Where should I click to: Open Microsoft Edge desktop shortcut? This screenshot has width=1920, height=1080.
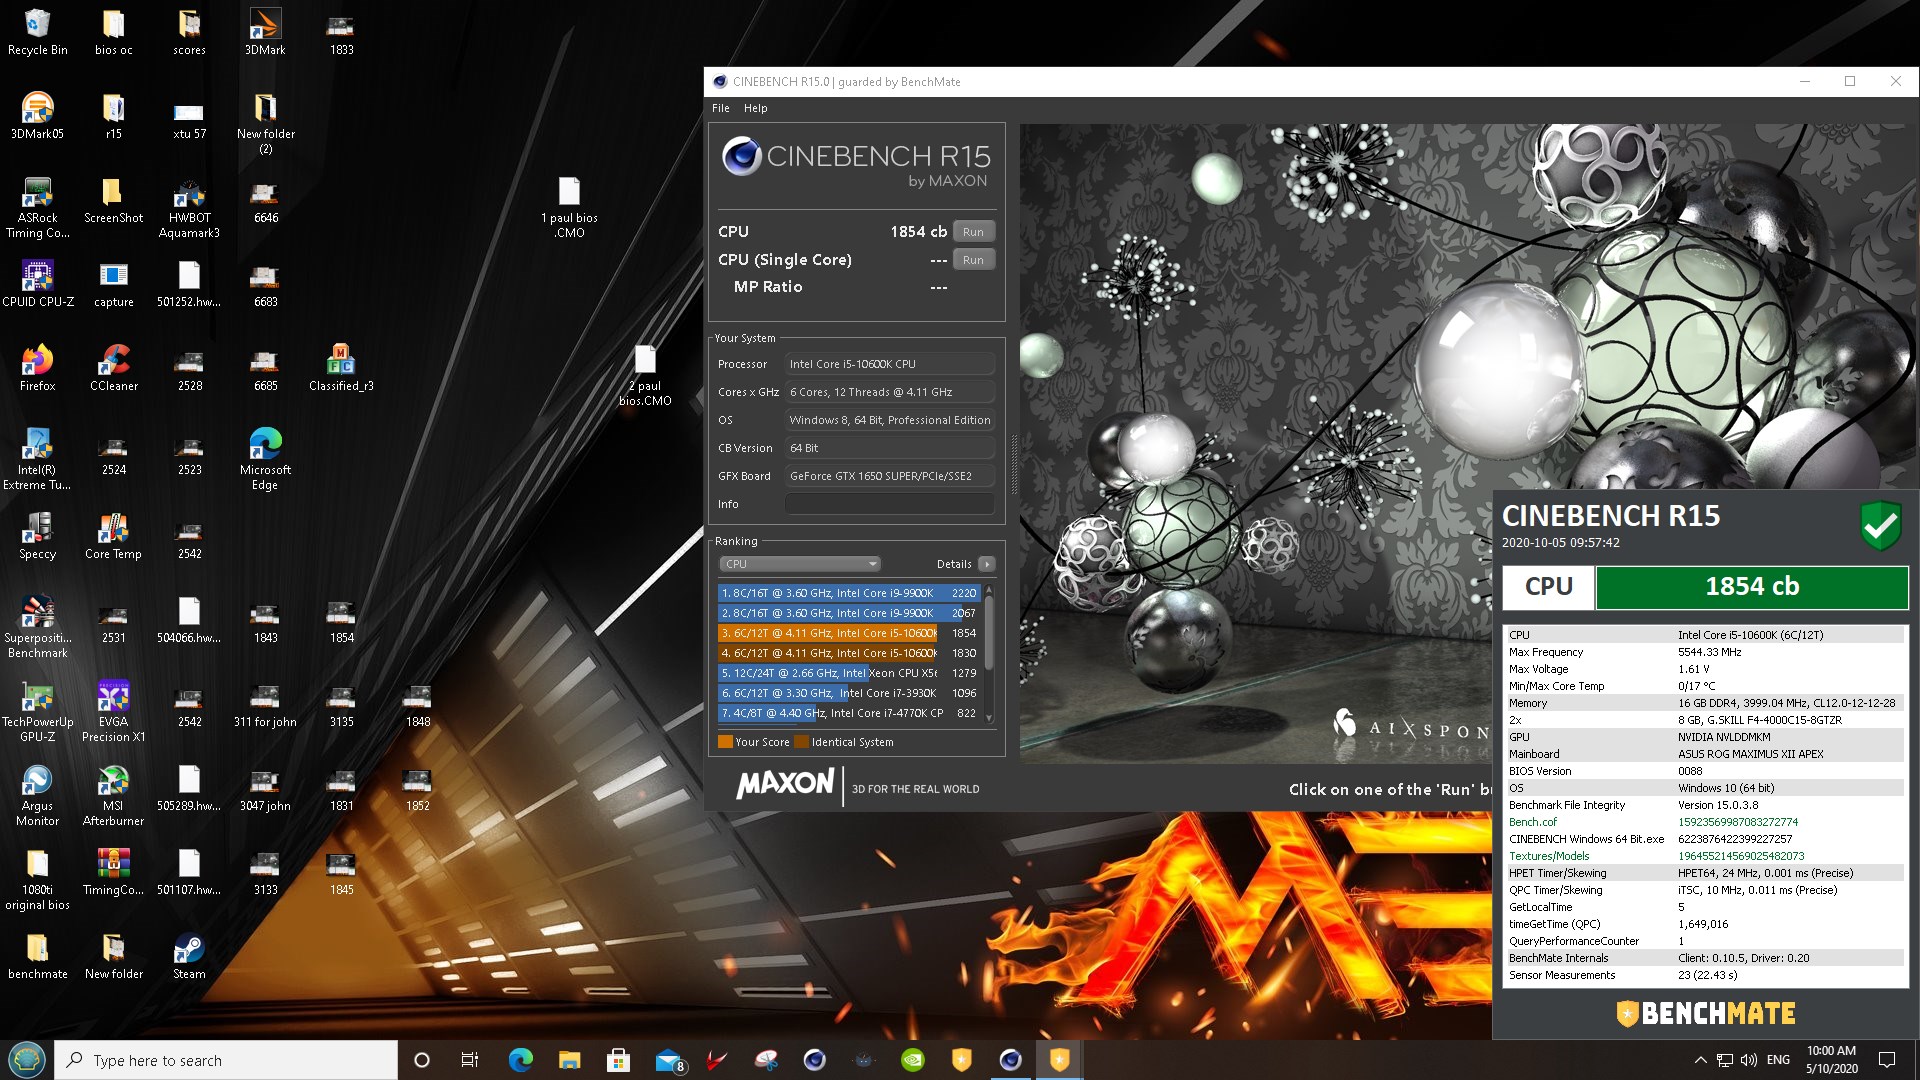[x=265, y=460]
